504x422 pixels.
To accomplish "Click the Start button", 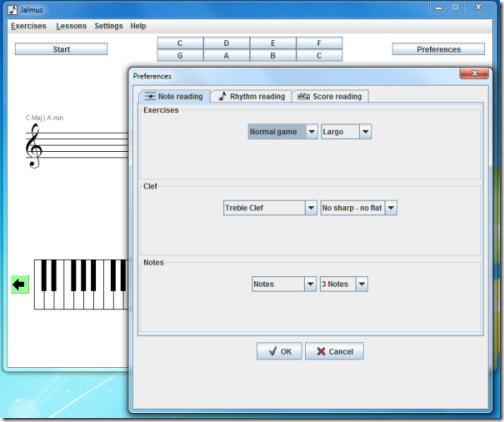I will (61, 49).
